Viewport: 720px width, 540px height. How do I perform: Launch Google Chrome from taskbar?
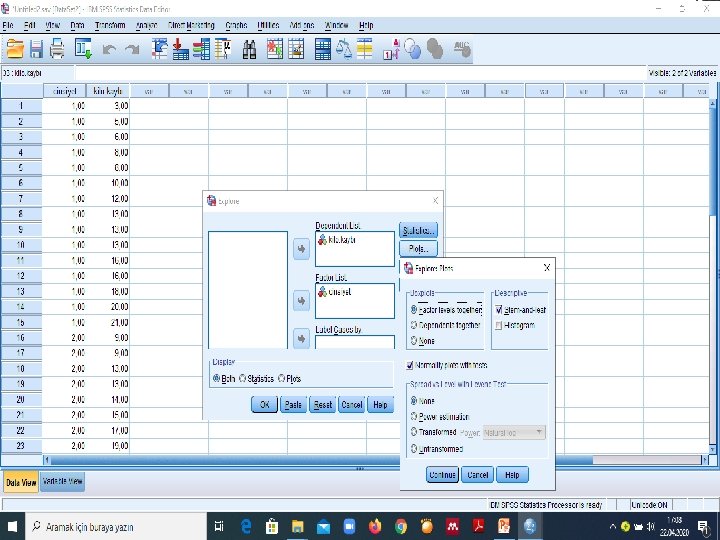click(401, 526)
